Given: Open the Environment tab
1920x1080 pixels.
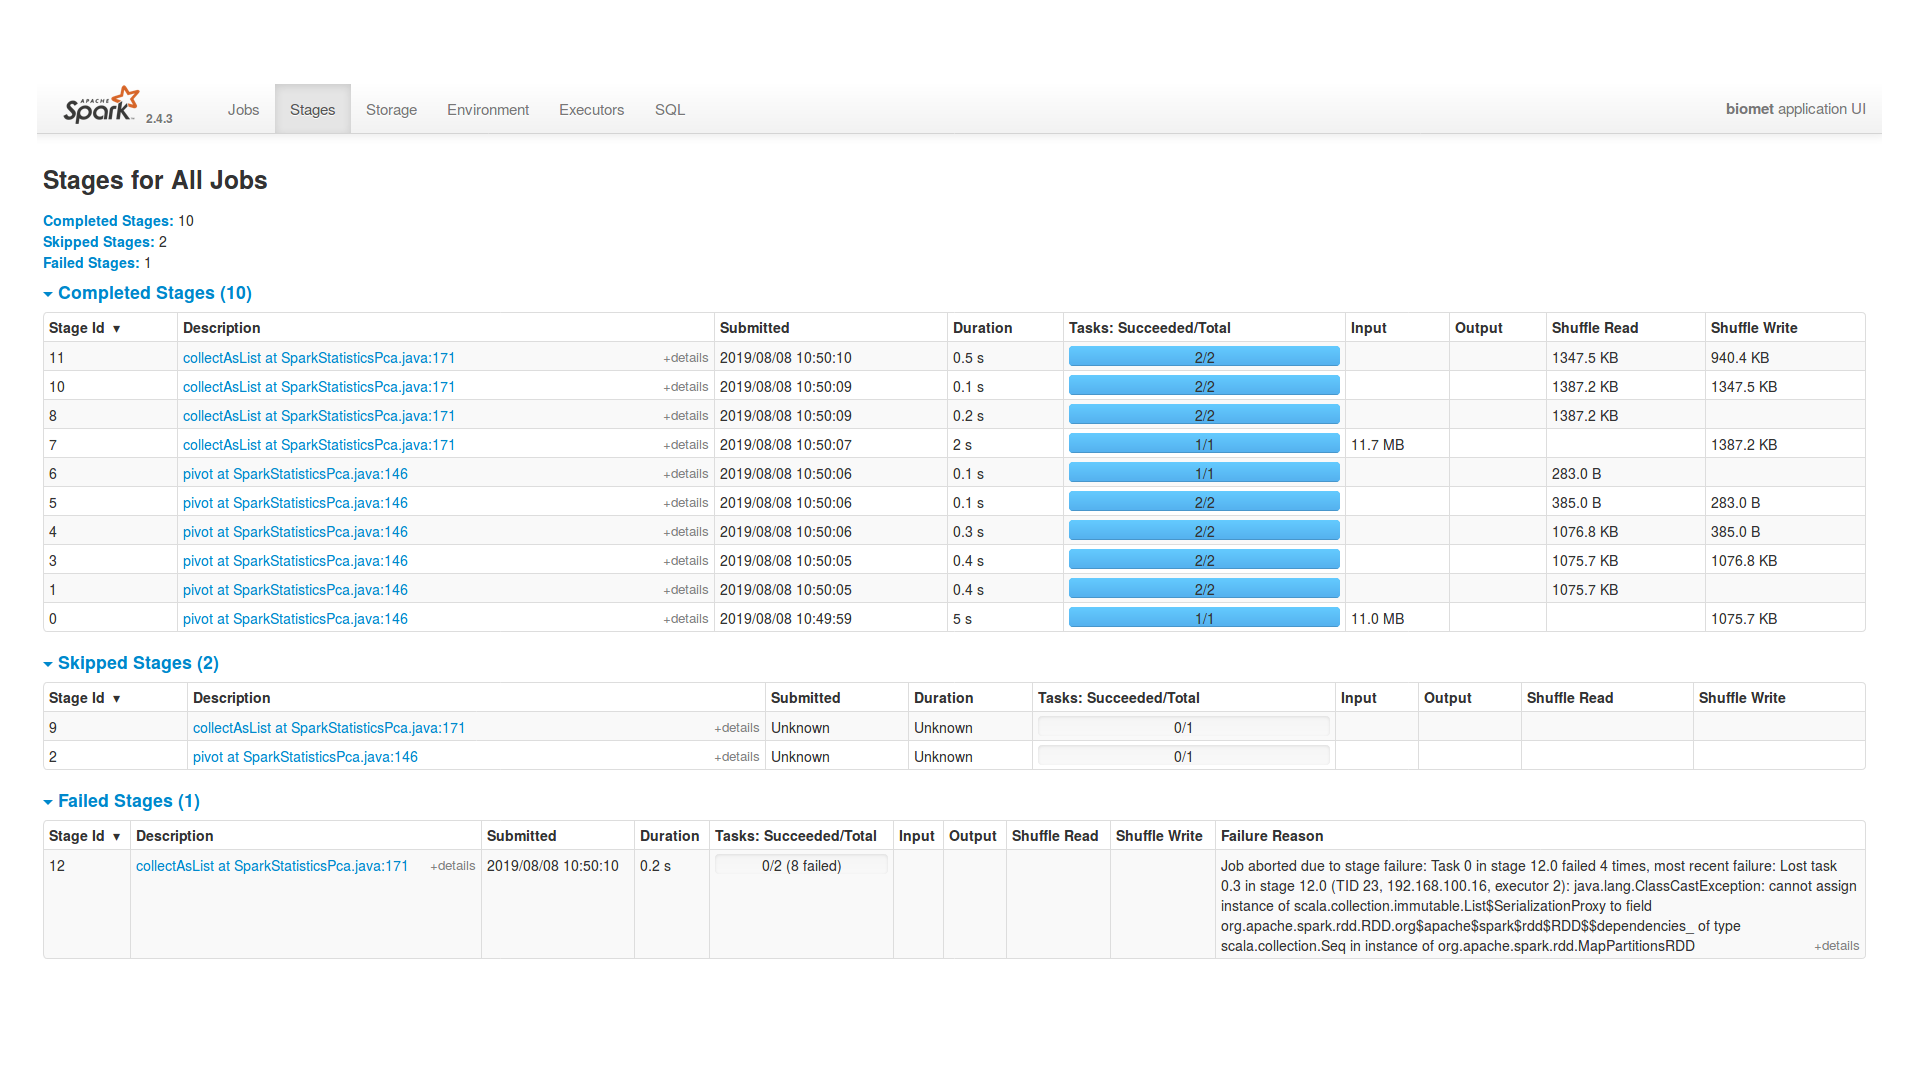Looking at the screenshot, I should click(488, 110).
